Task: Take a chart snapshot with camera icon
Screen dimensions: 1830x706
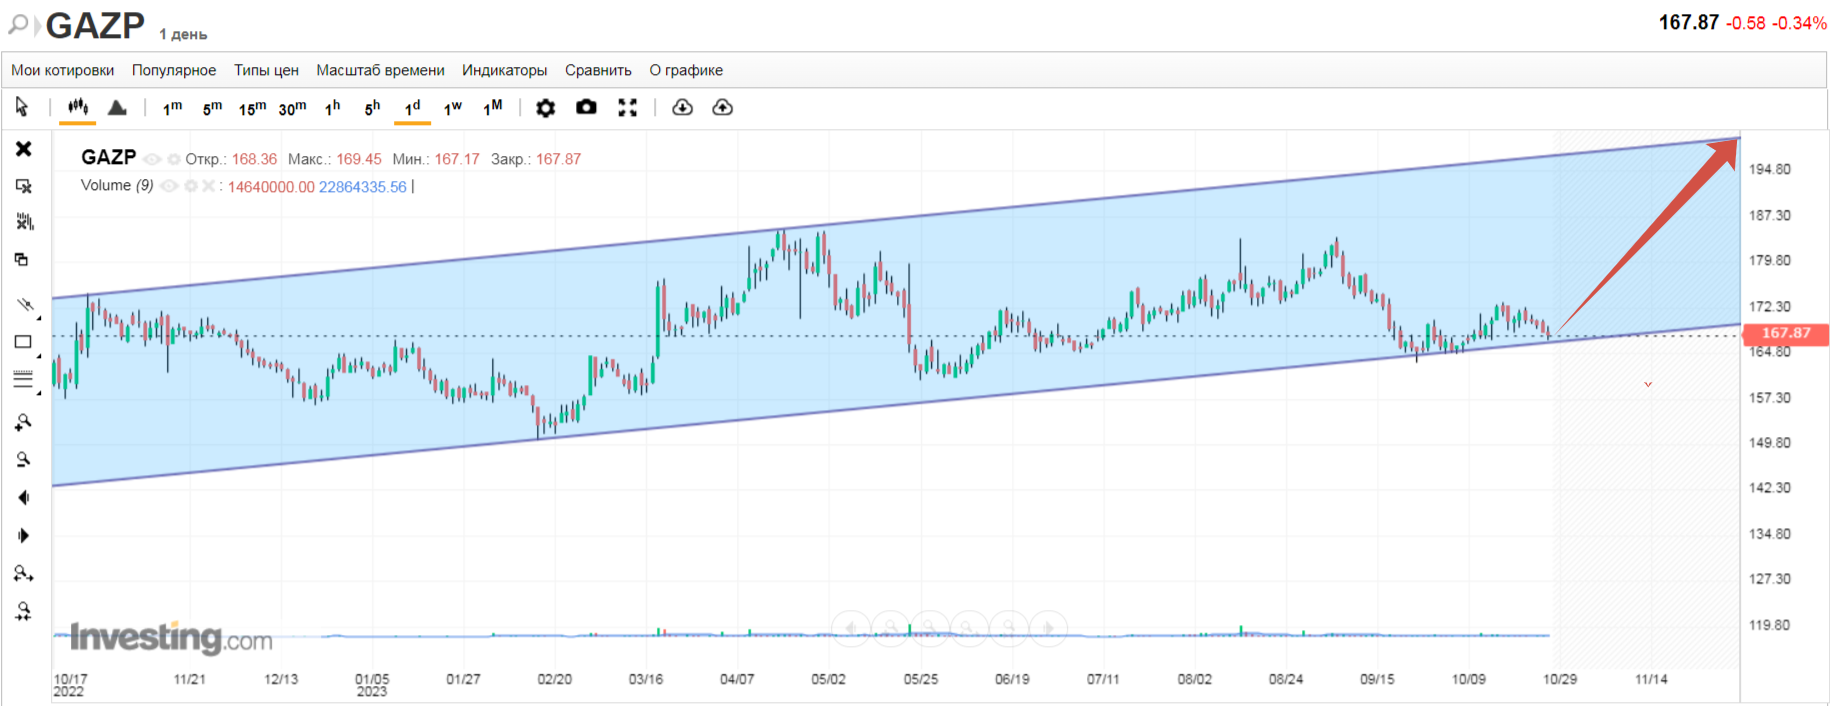Action: point(586,107)
